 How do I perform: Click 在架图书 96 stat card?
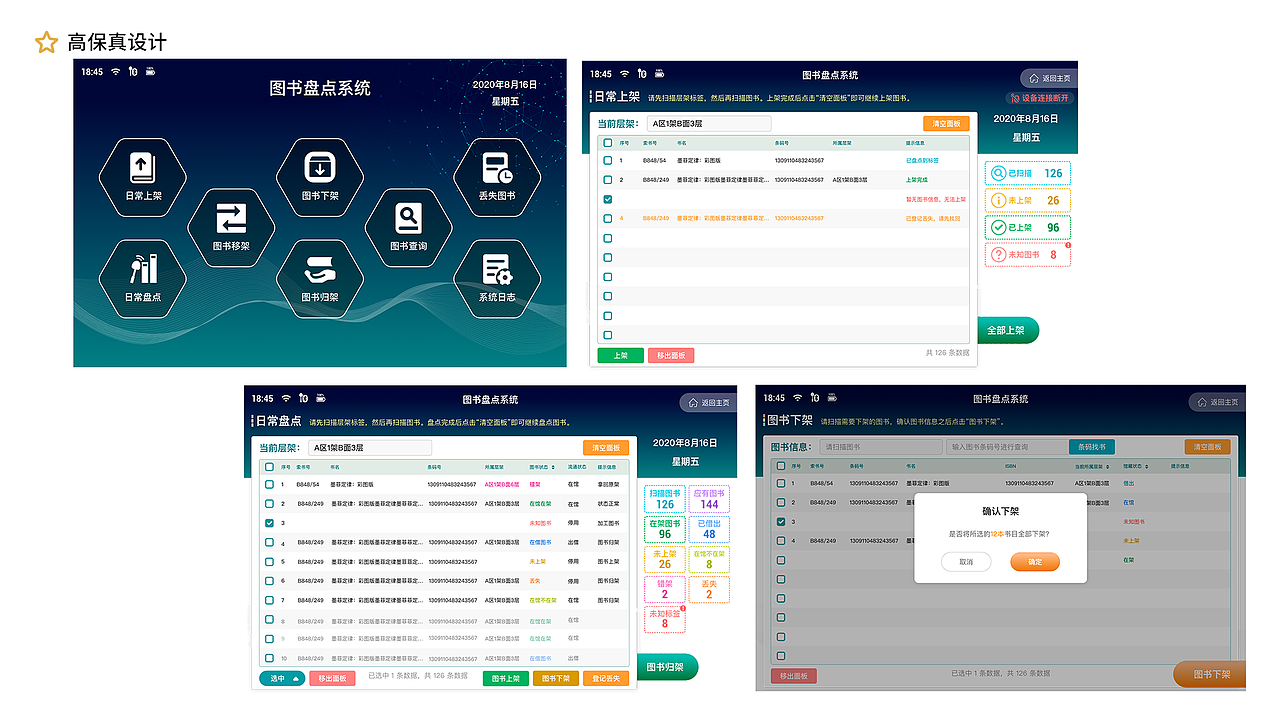tap(665, 529)
